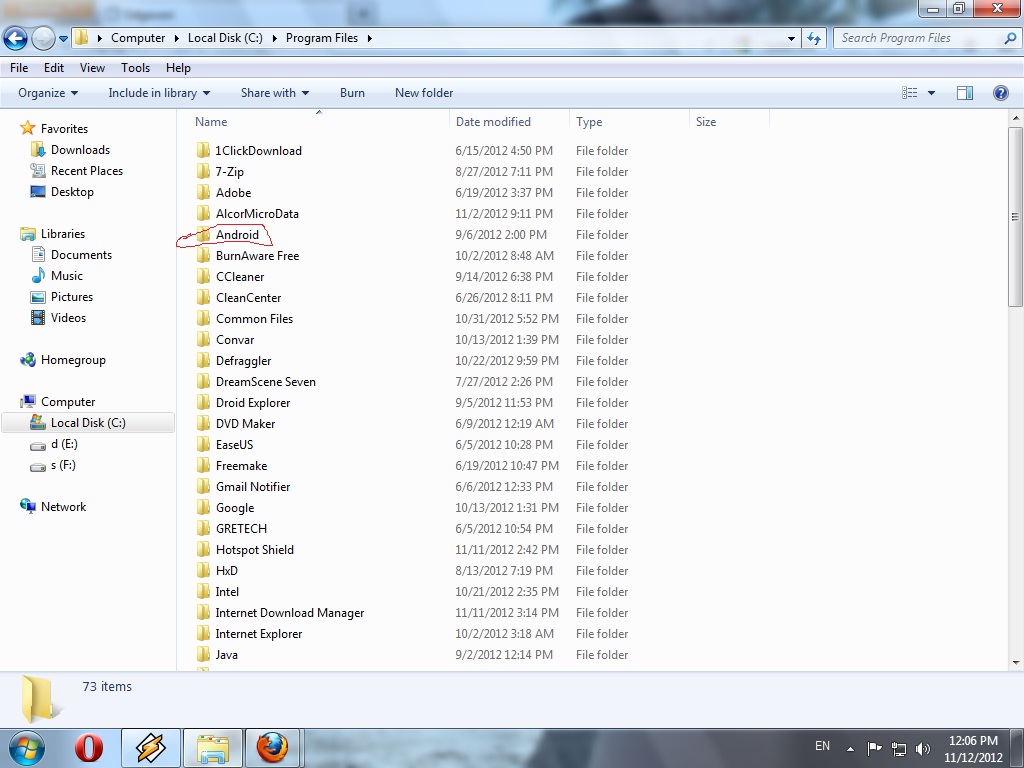The width and height of the screenshot is (1024, 768).
Task: Open Videos library
Action: point(68,317)
